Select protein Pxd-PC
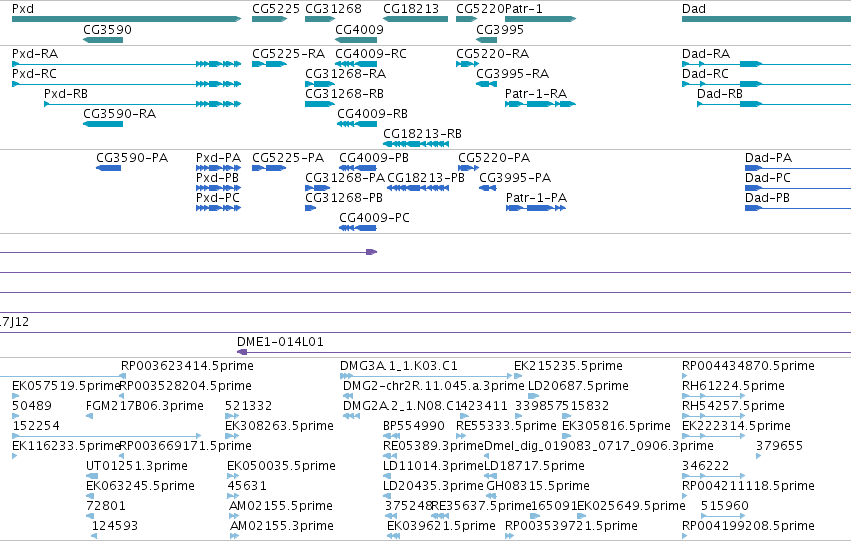This screenshot has width=851, height=541. pyautogui.click(x=218, y=198)
